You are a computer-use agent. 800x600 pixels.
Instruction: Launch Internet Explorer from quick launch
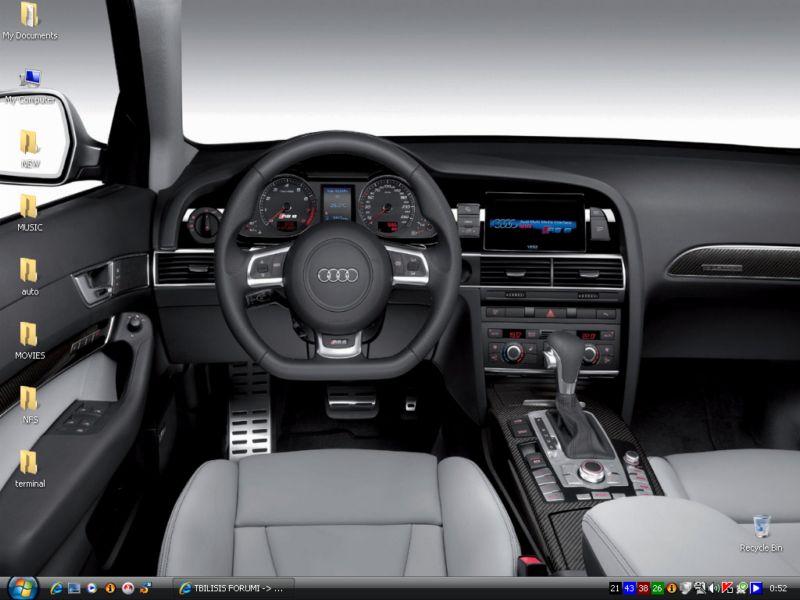(x=56, y=588)
